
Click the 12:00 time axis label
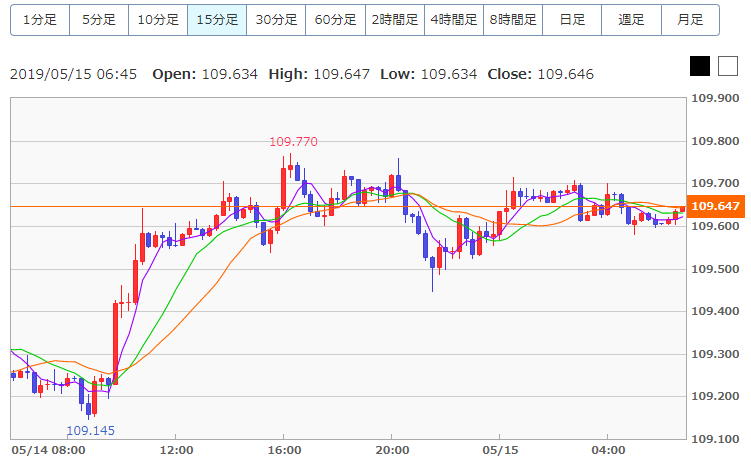(x=176, y=451)
